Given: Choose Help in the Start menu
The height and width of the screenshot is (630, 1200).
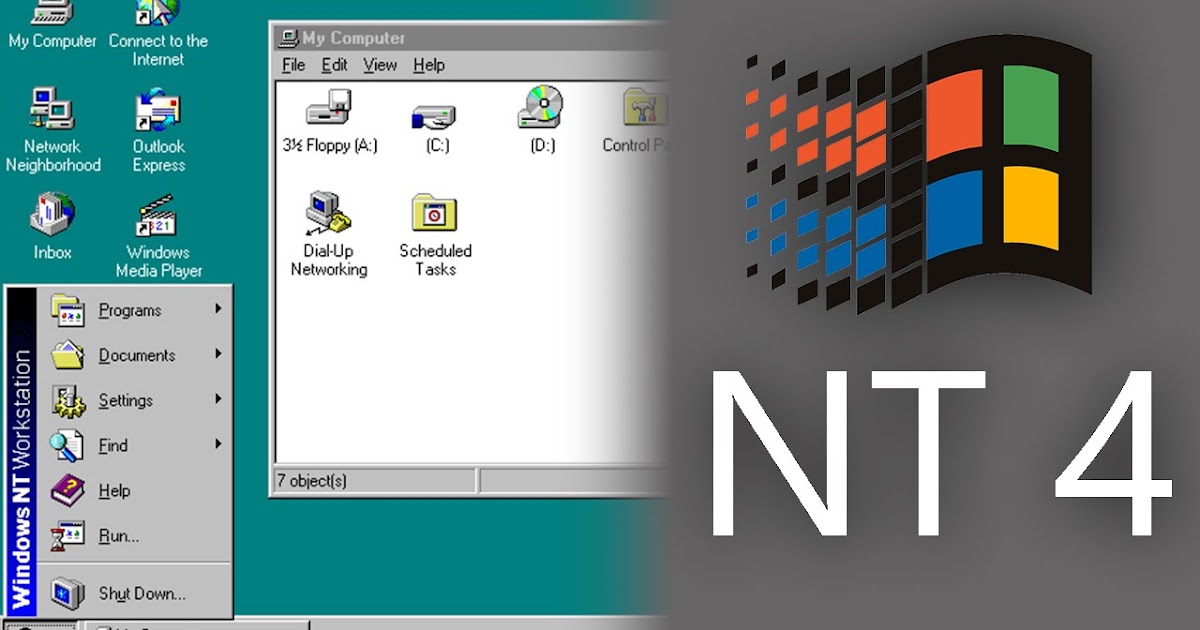Looking at the screenshot, I should [134, 490].
